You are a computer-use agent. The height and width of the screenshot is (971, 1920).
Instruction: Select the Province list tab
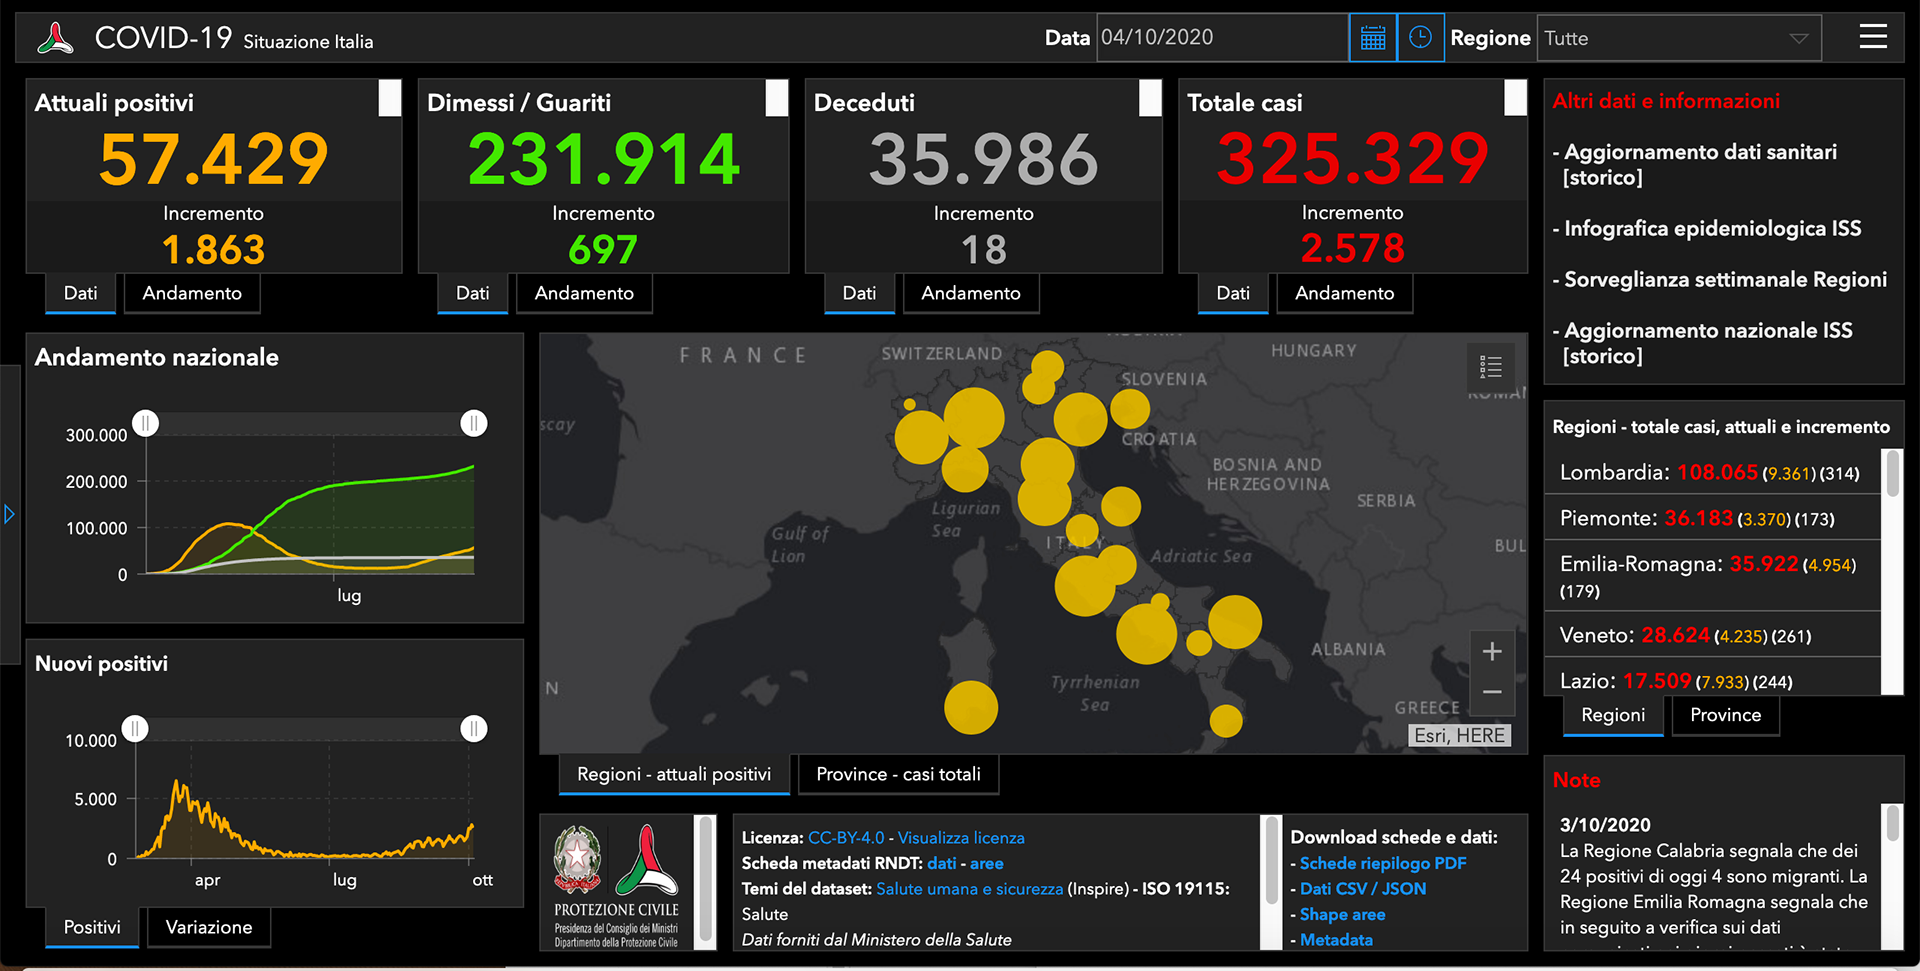point(1726,715)
